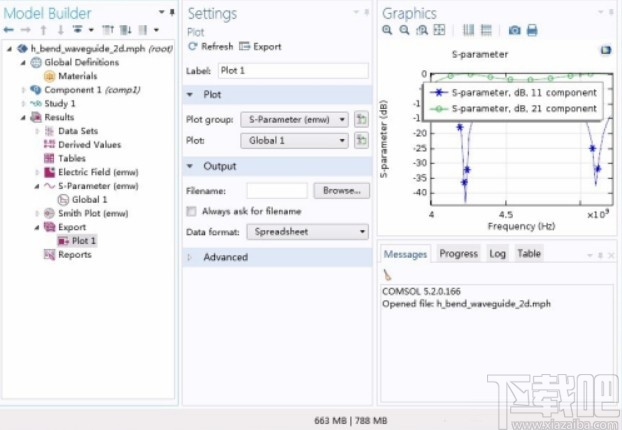The image size is (622, 430).
Task: Open Model Builder window menu arrow
Action: click(161, 12)
